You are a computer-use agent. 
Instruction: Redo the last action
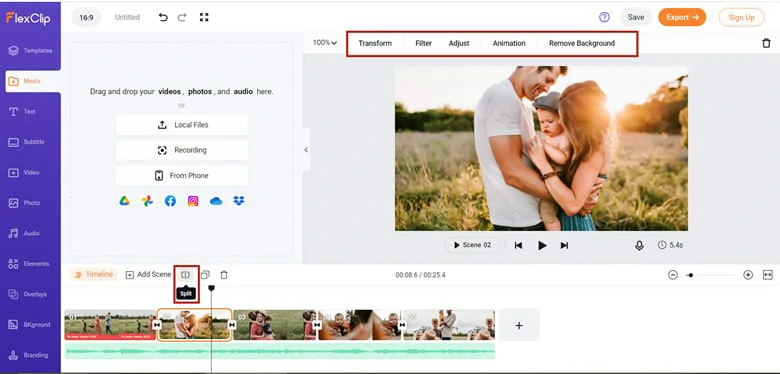[182, 17]
